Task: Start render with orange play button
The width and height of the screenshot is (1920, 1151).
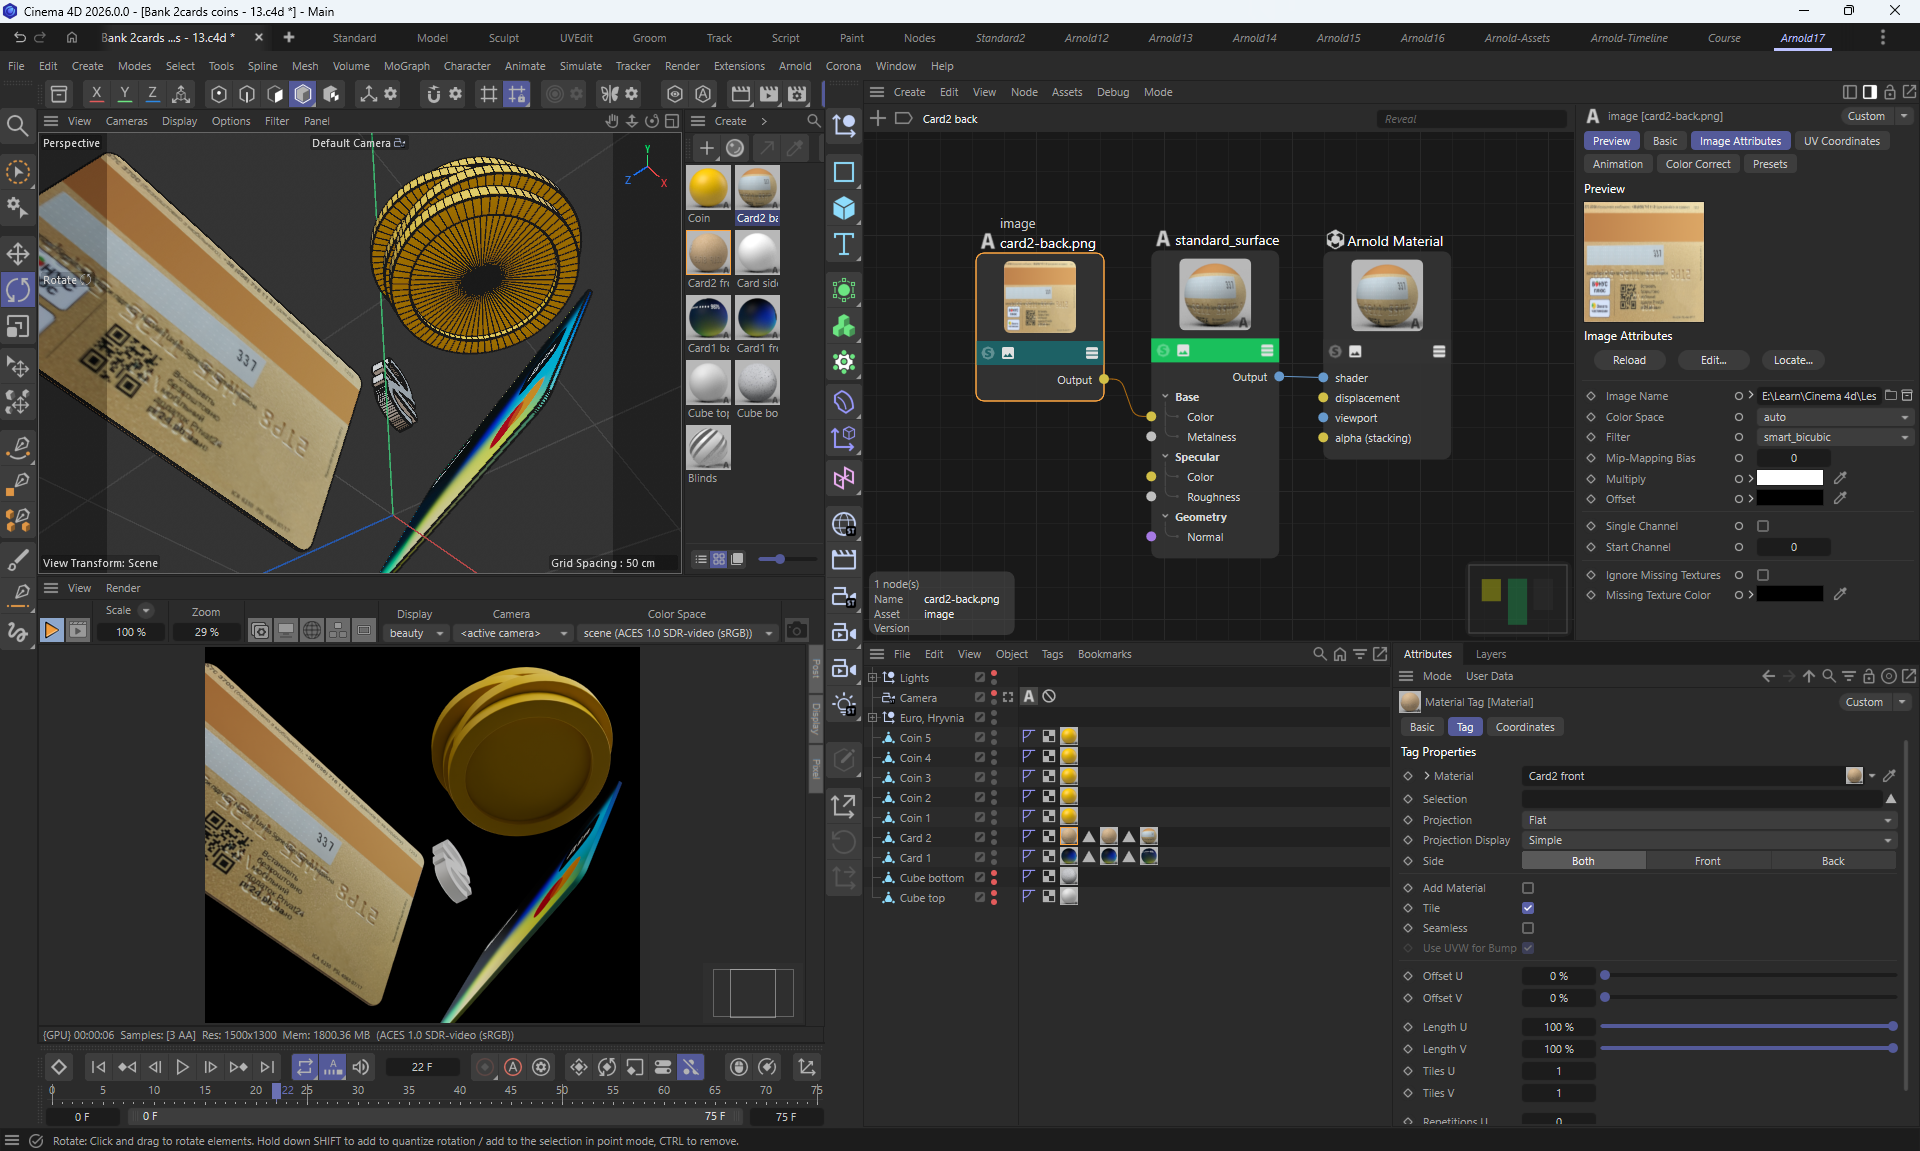Action: tap(51, 630)
